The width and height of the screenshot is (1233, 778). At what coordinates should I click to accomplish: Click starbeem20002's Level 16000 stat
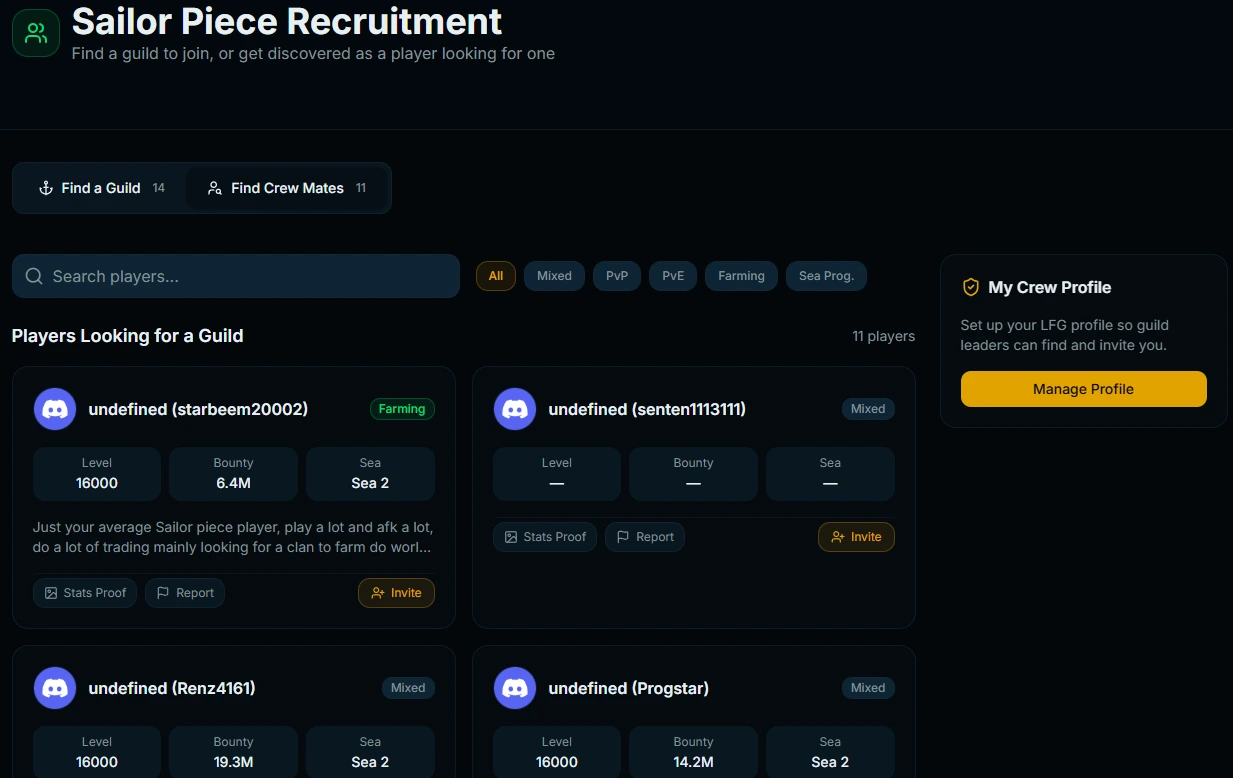97,474
